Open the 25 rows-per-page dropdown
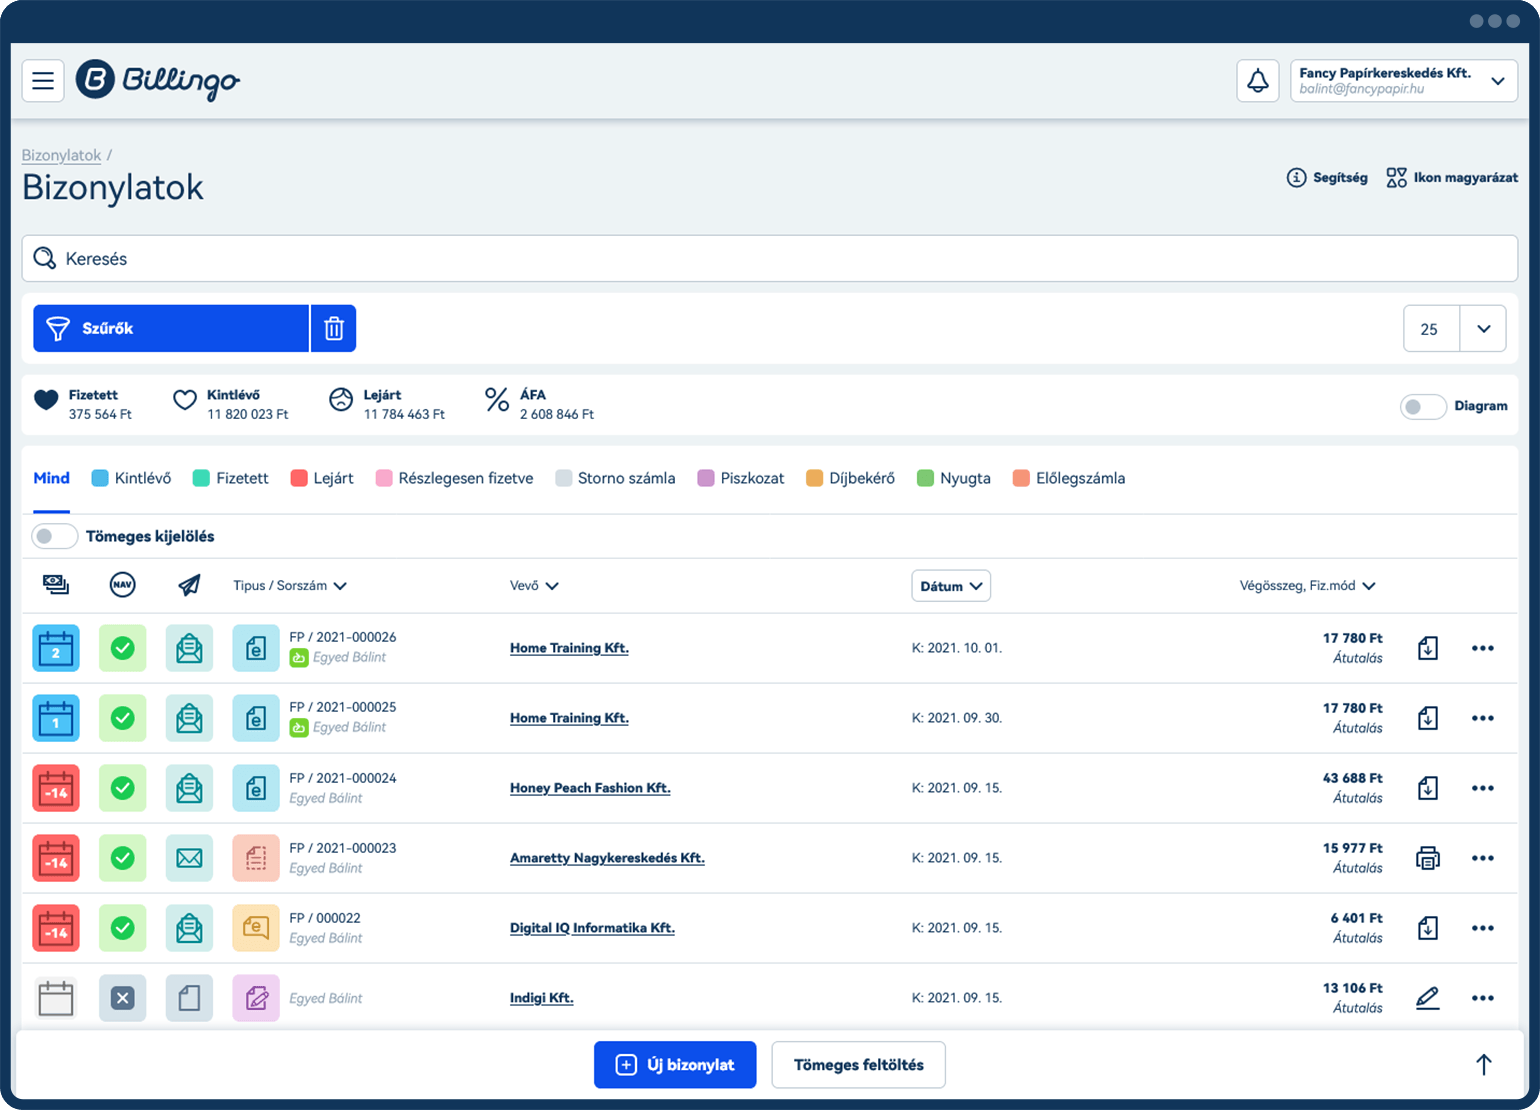This screenshot has height=1110, width=1540. click(x=1455, y=329)
